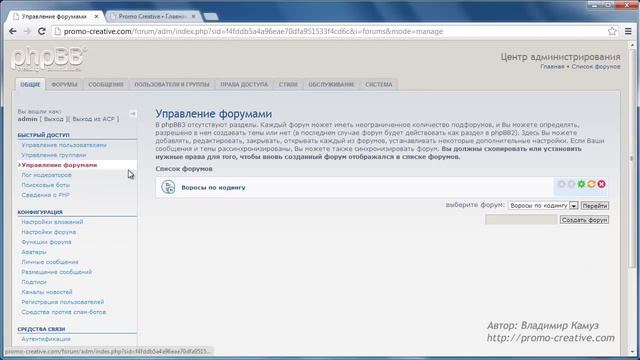
Task: Open Управление группами in sidebar
Action: coord(53,155)
